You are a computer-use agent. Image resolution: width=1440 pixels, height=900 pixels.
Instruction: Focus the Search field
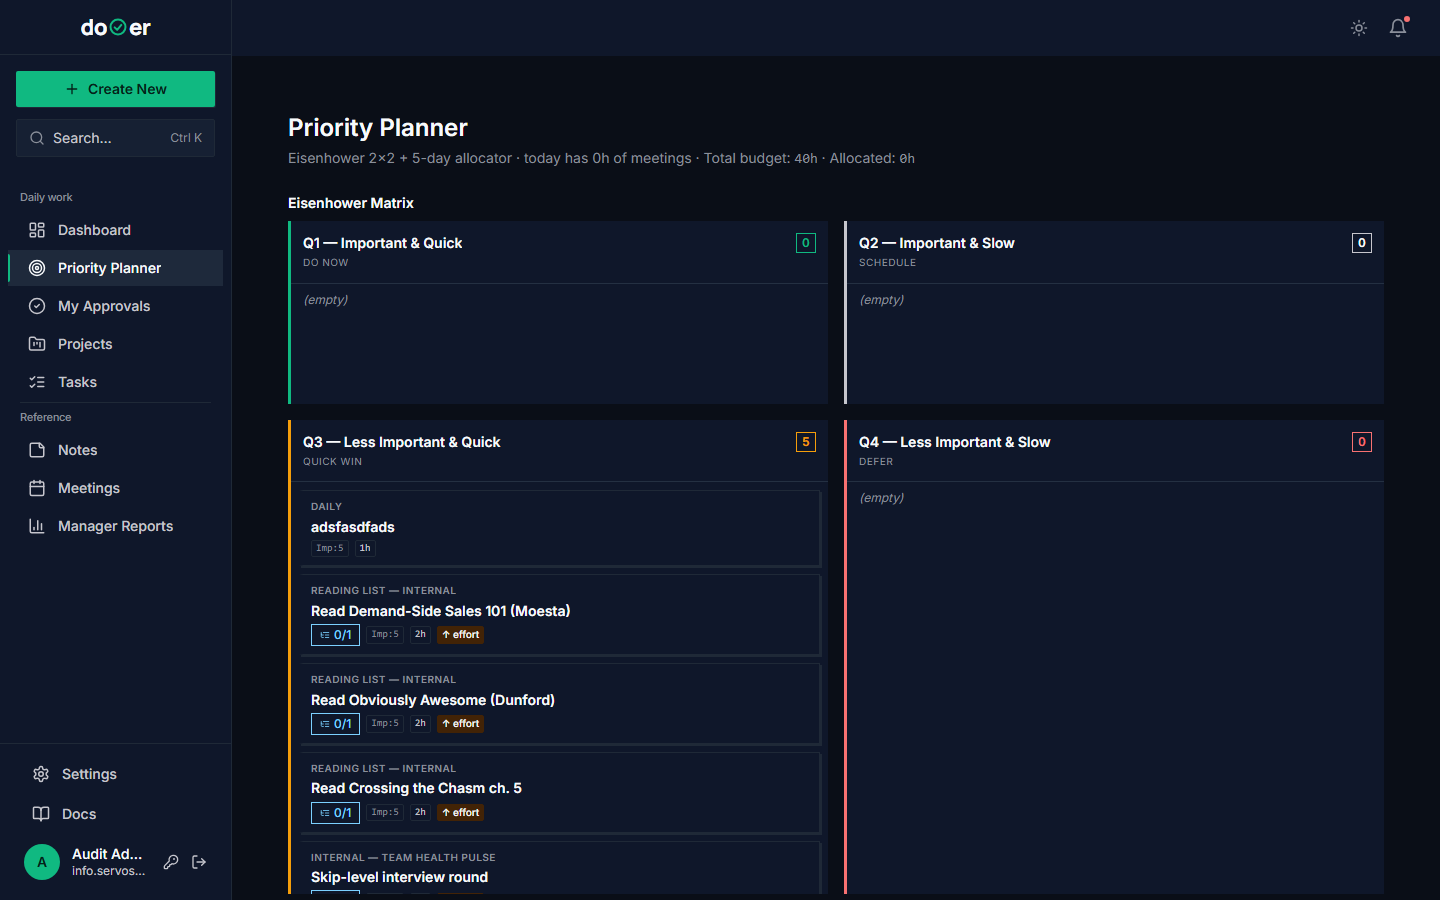click(115, 138)
